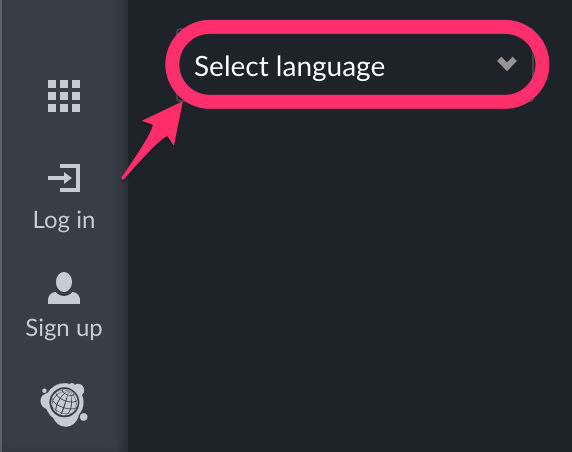The width and height of the screenshot is (572, 452).
Task: Click the chevron arrow of Select language
Action: [507, 64]
